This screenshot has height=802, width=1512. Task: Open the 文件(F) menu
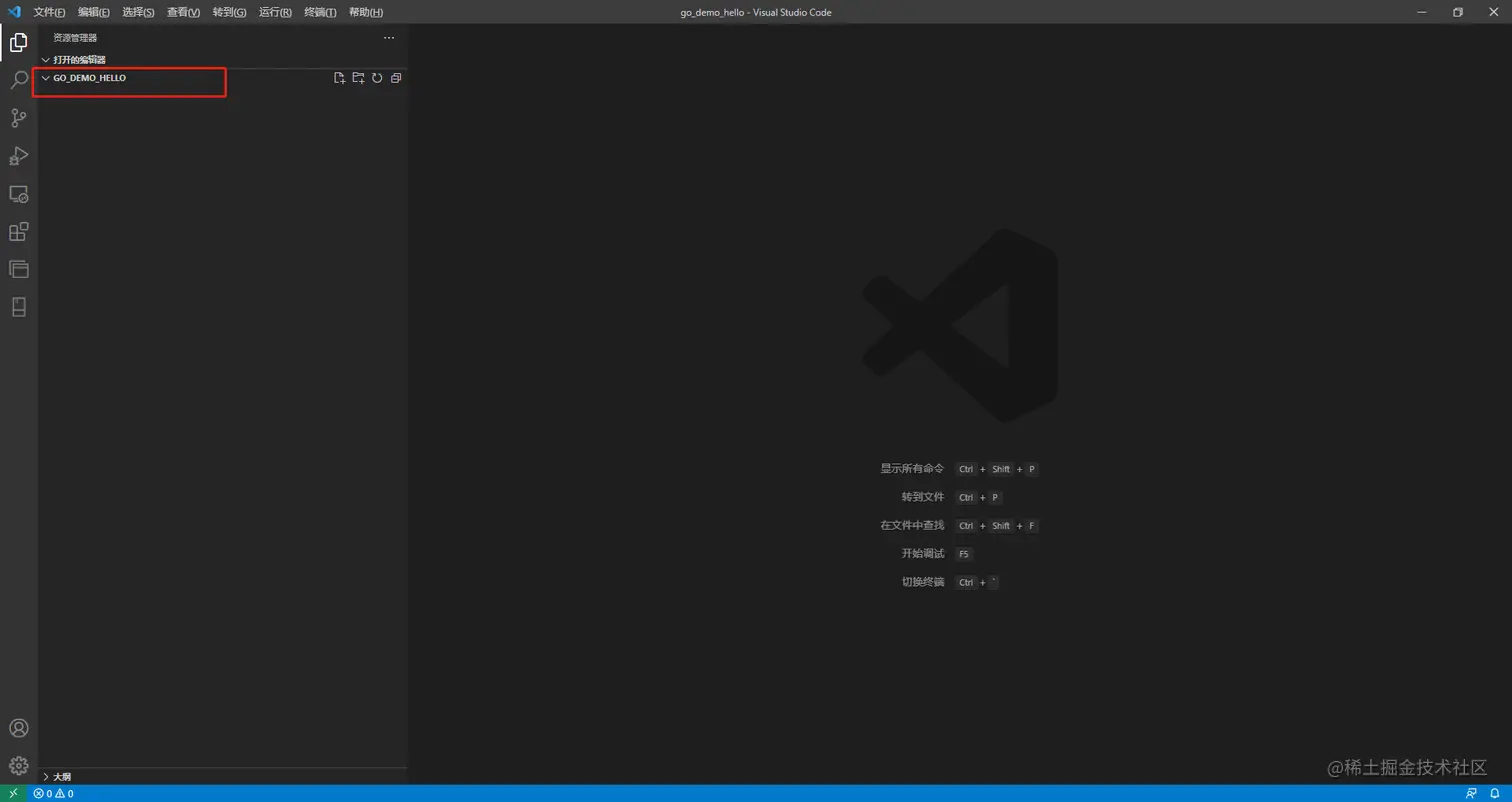[x=49, y=12]
